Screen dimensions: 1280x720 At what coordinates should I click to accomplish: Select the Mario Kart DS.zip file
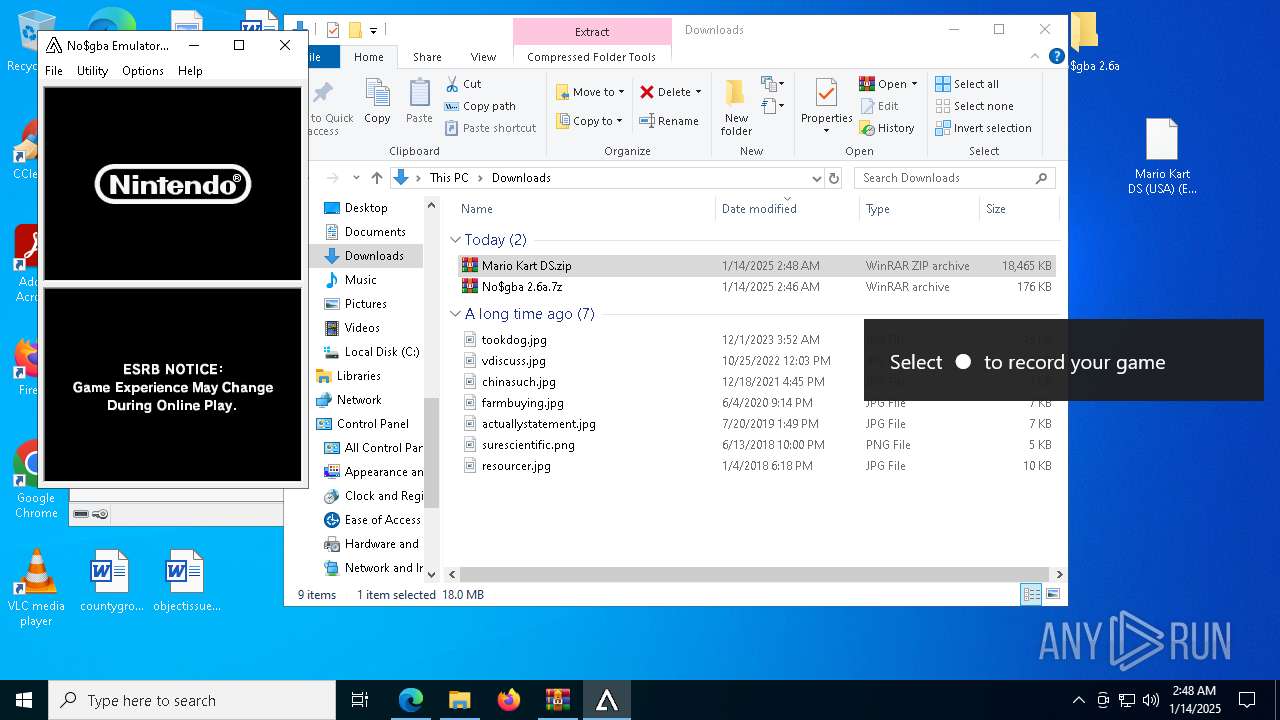pyautogui.click(x=756, y=266)
